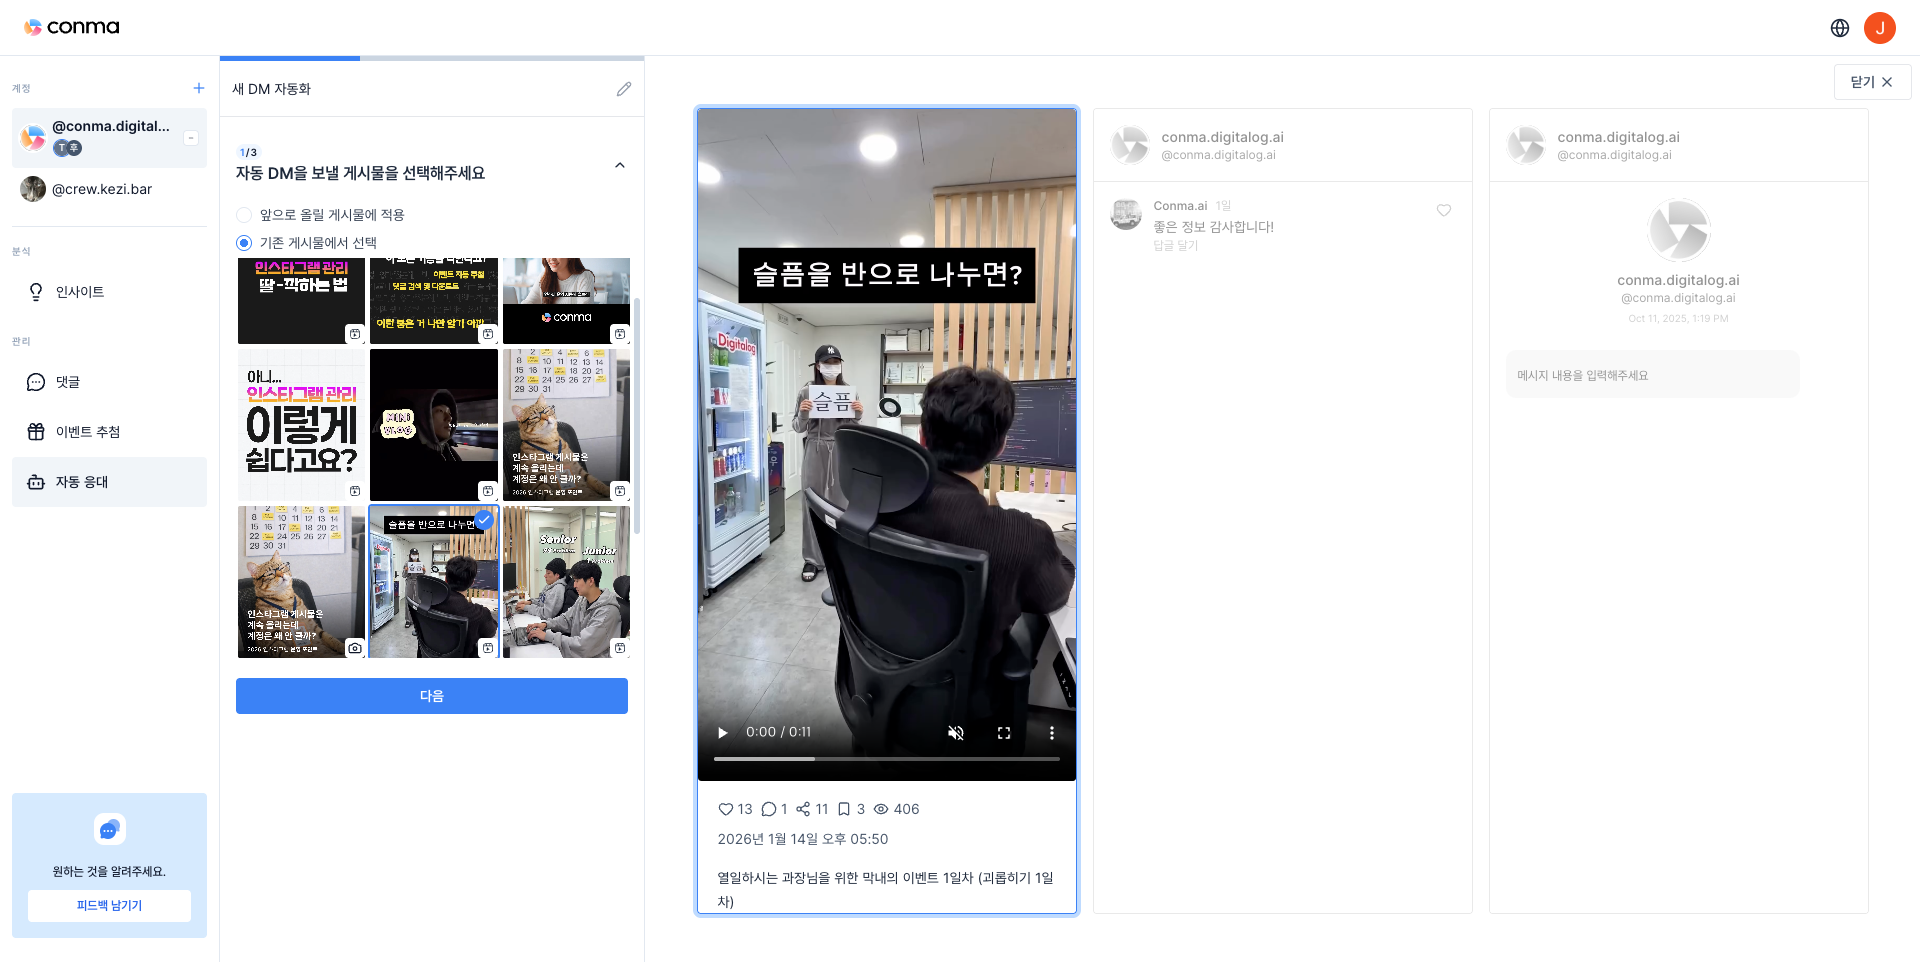Open the video's three-dot options menu
The image size is (1920, 962).
(1051, 733)
